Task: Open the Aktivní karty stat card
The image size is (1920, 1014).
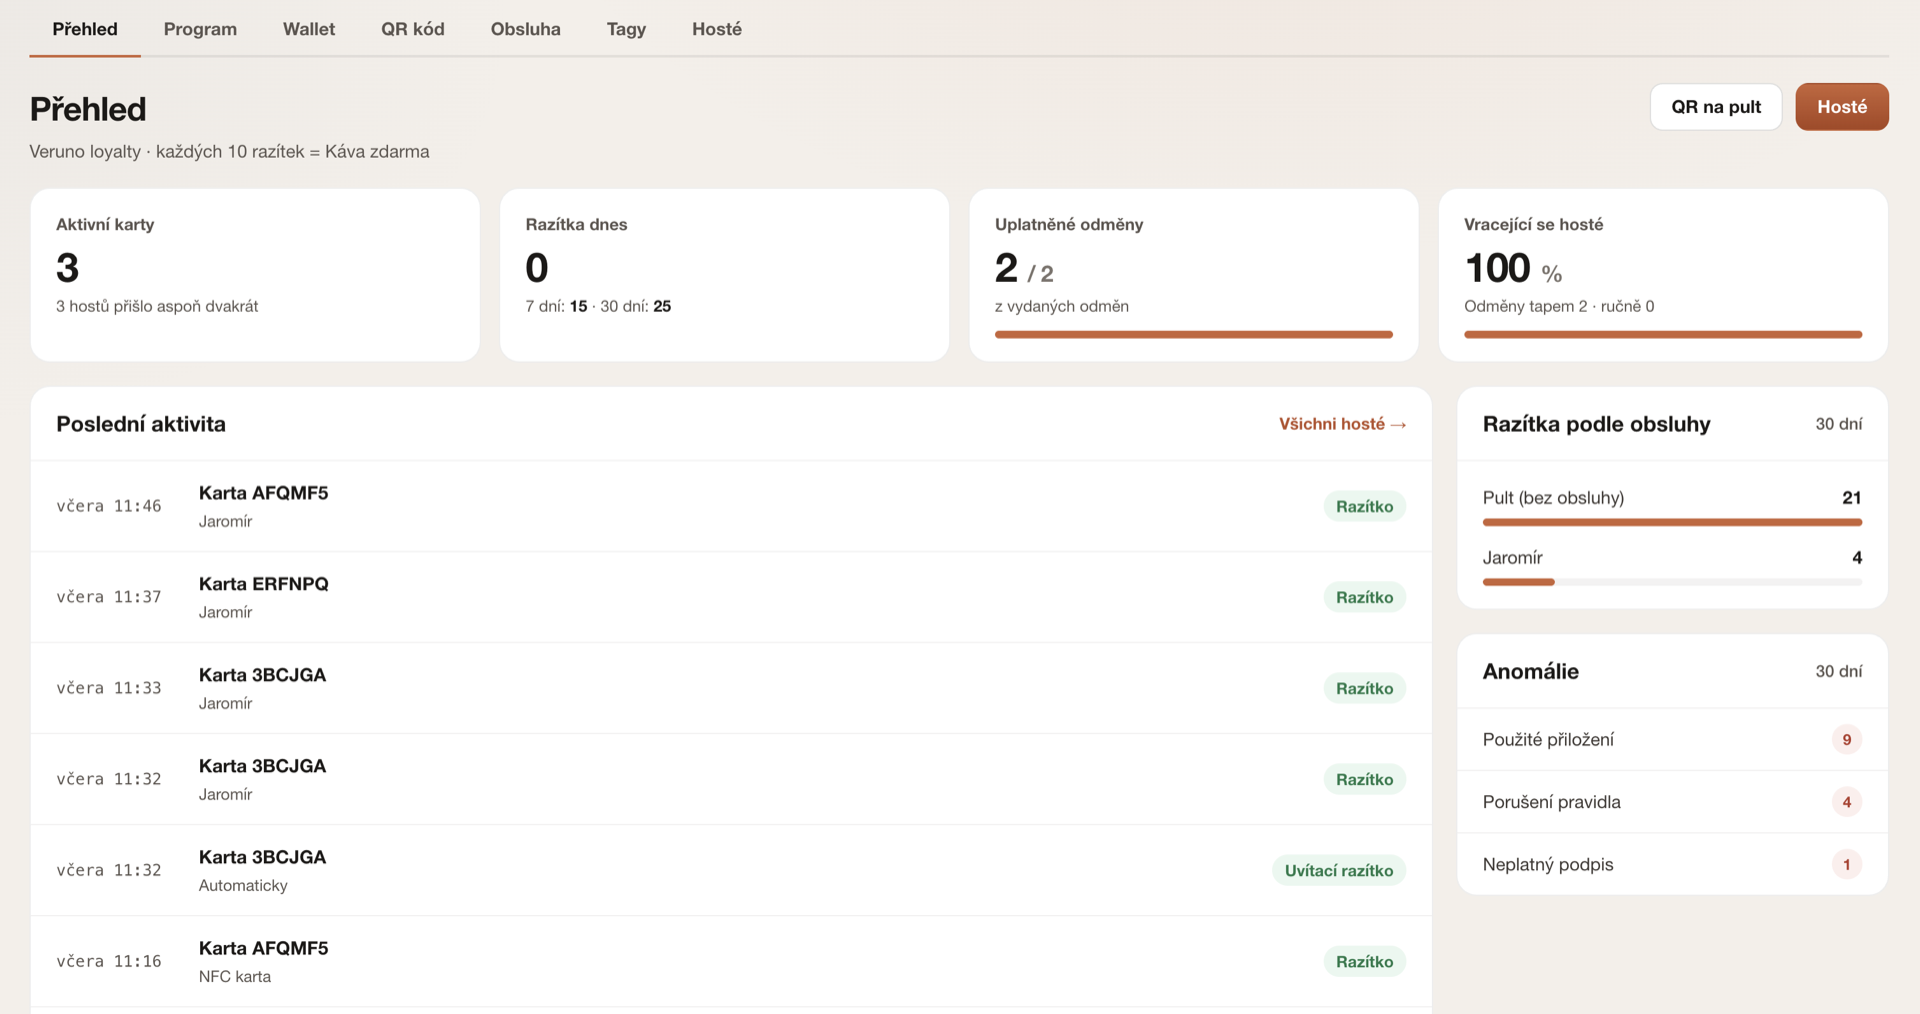Action: (255, 275)
